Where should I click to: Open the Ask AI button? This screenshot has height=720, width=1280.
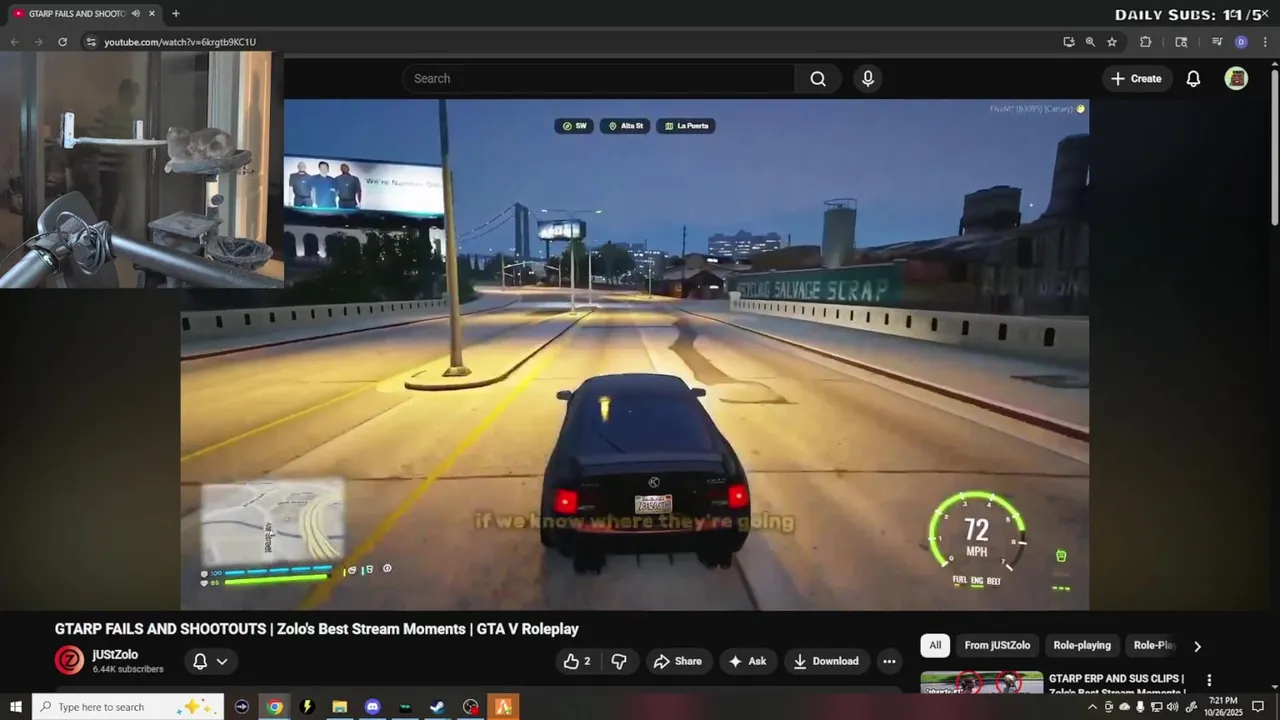coord(747,661)
